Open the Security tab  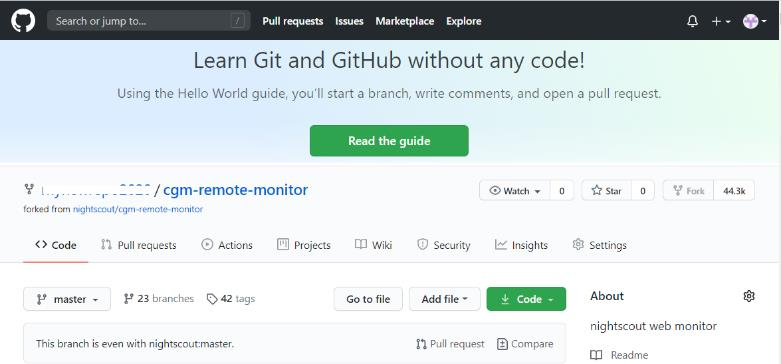(x=443, y=245)
